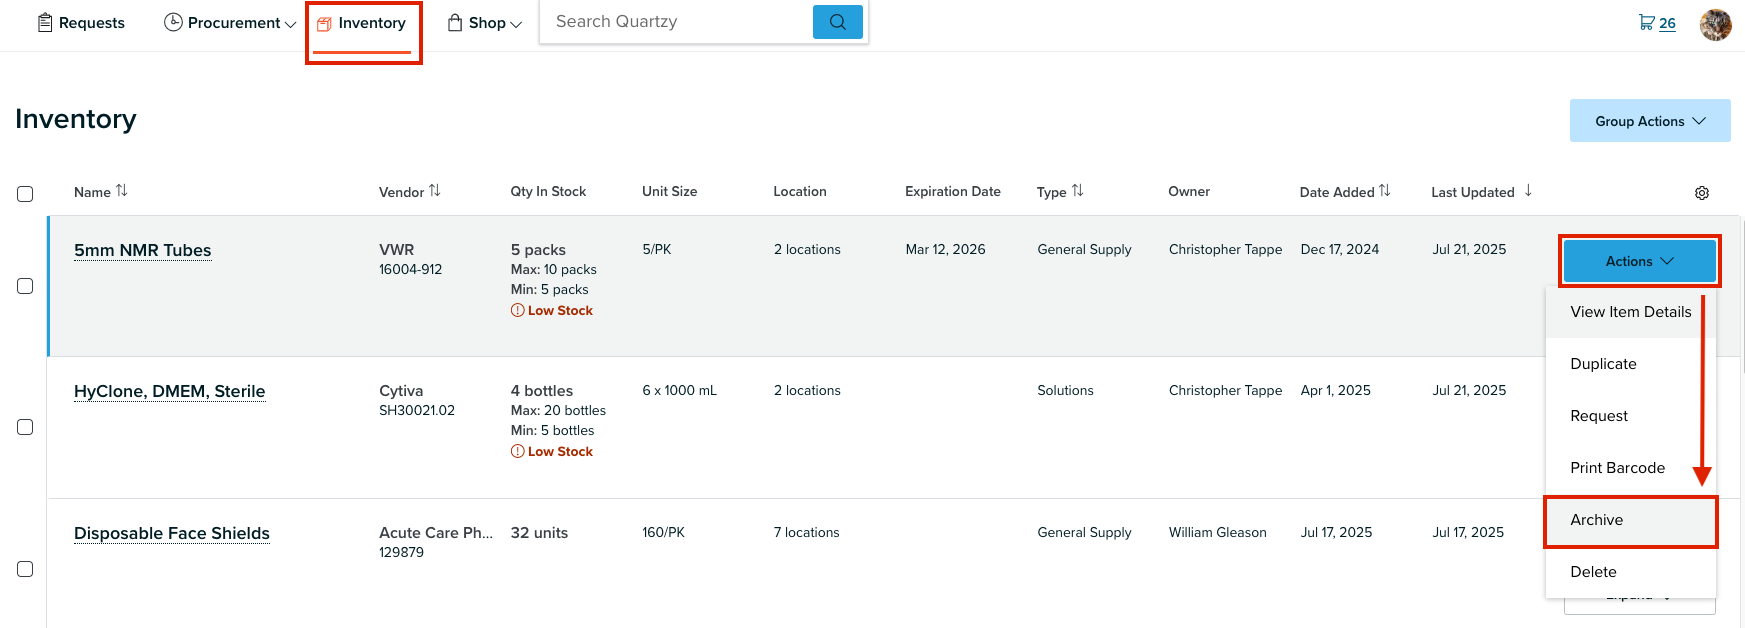Tick the select-all checkbox in header
Screen dimensions: 1745x628
point(25,194)
